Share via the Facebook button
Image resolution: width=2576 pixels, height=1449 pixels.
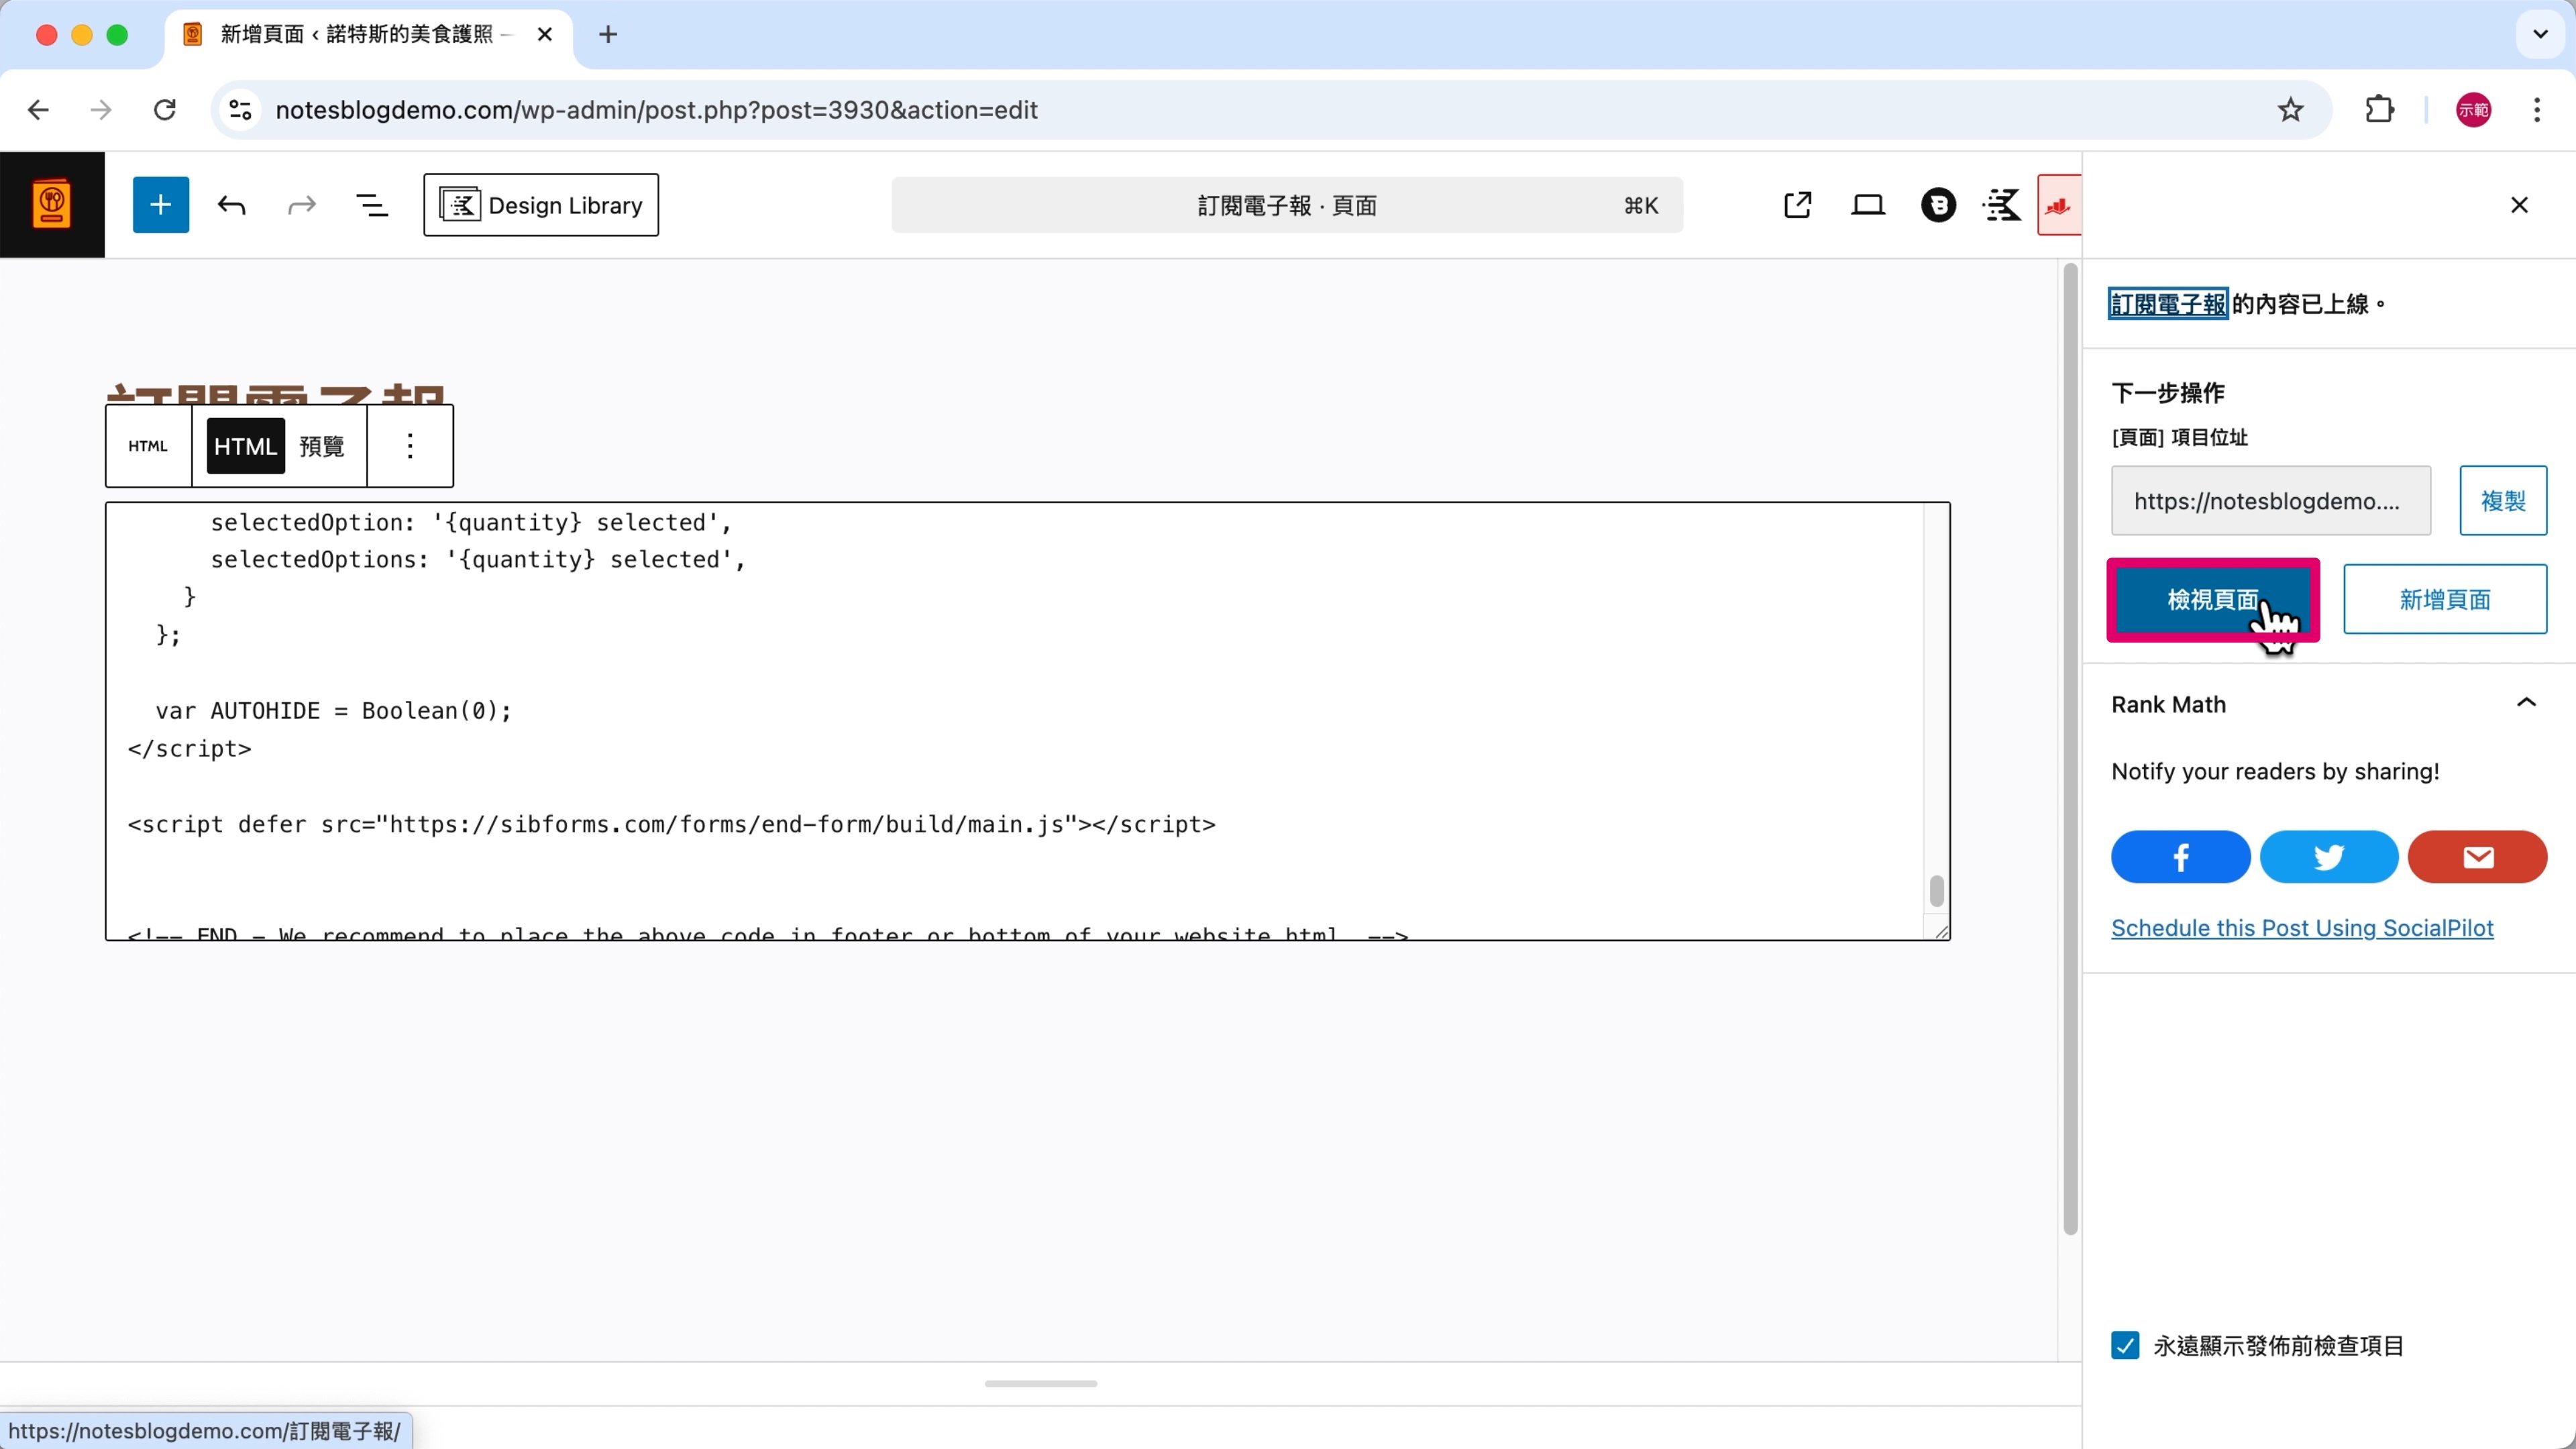(2180, 857)
